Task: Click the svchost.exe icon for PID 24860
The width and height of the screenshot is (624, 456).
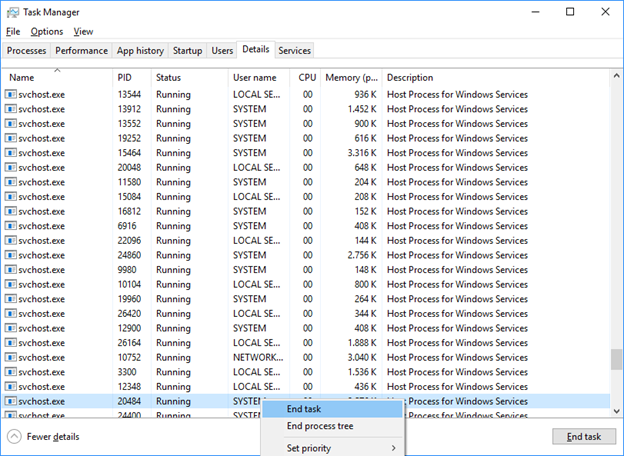Action: (x=10, y=255)
